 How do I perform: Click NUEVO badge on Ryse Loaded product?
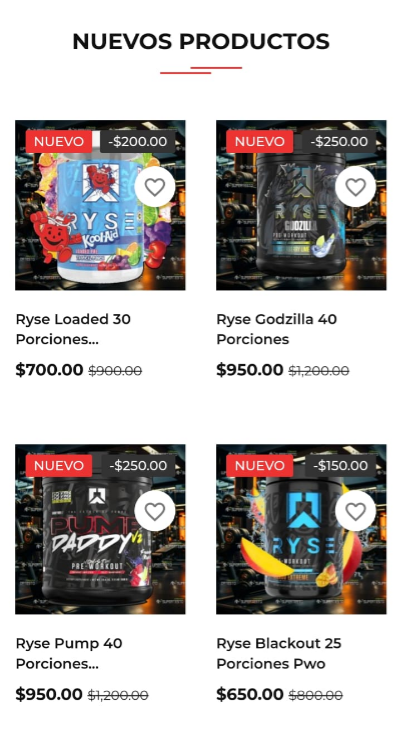(x=59, y=141)
